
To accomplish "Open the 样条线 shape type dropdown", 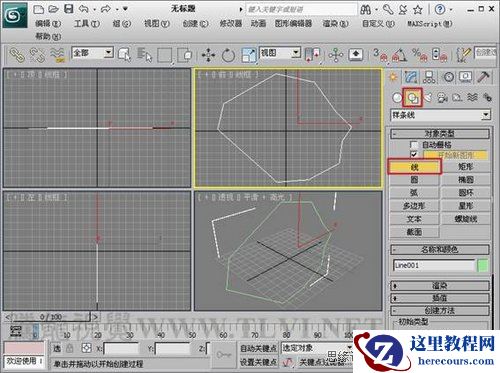I will 440,115.
